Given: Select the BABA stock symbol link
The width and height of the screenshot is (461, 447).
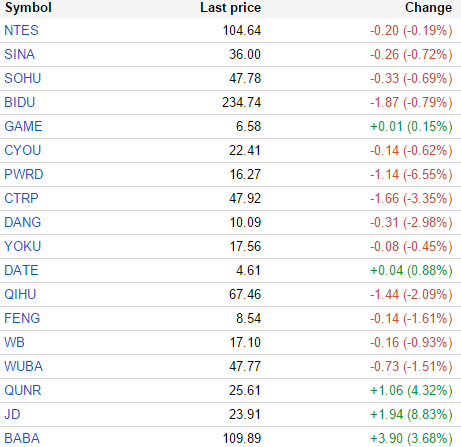Looking at the screenshot, I should [22, 438].
